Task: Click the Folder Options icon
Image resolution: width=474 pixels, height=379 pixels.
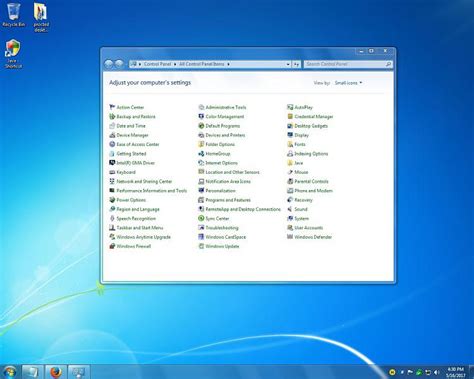Action: (201, 144)
